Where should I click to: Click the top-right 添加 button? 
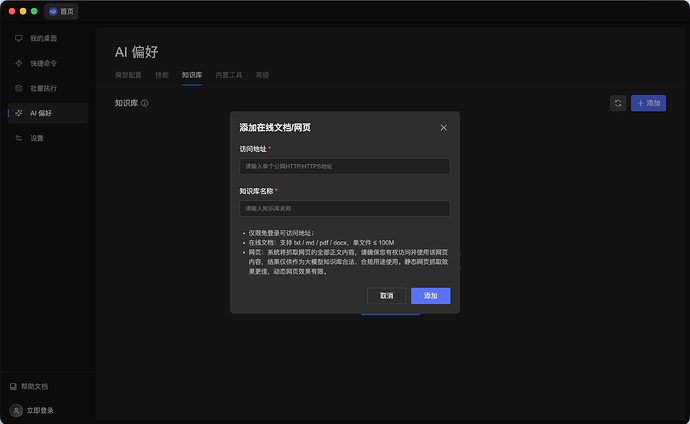point(648,103)
